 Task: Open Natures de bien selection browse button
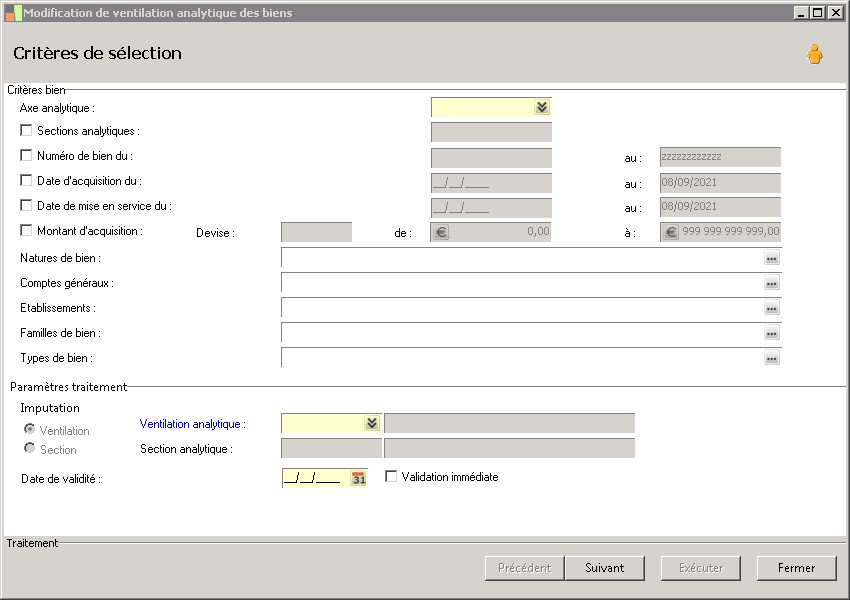point(771,258)
